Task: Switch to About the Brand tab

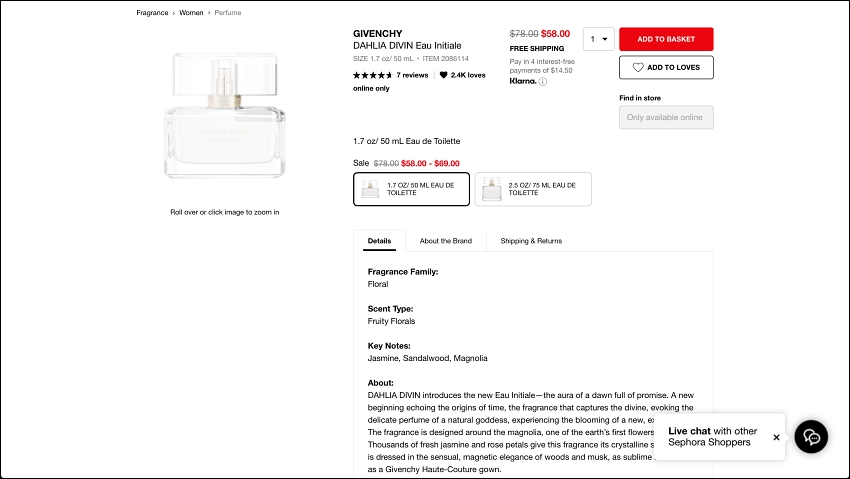Action: point(445,241)
